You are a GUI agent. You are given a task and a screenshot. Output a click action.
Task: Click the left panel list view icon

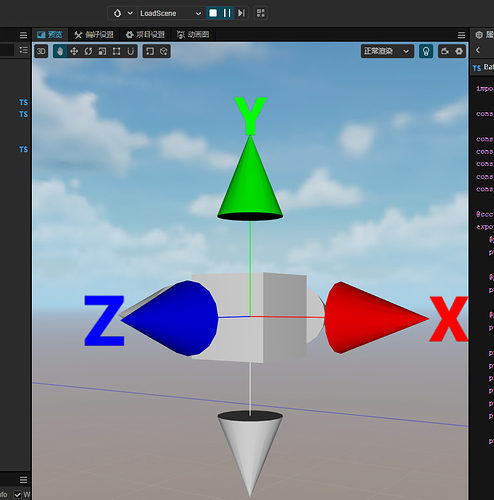tap(23, 50)
